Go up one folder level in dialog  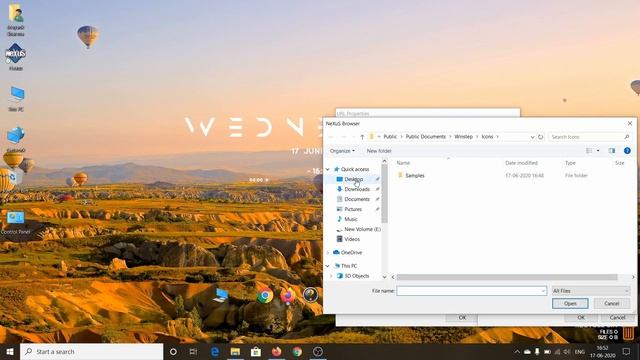[x=362, y=137]
